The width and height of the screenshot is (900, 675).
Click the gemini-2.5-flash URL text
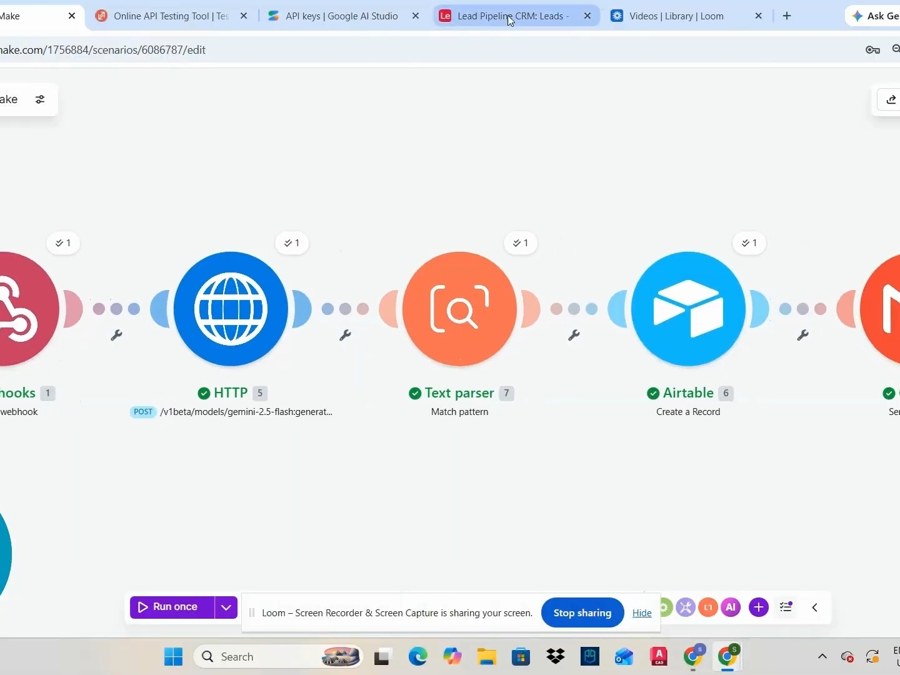click(246, 412)
